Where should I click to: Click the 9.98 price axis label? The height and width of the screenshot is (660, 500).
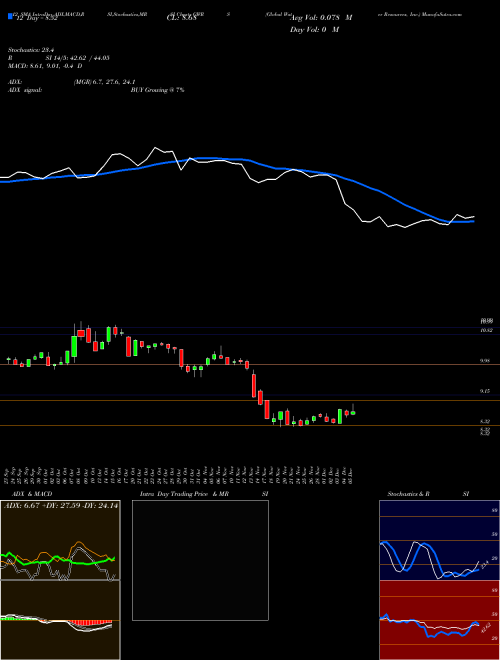click(486, 361)
